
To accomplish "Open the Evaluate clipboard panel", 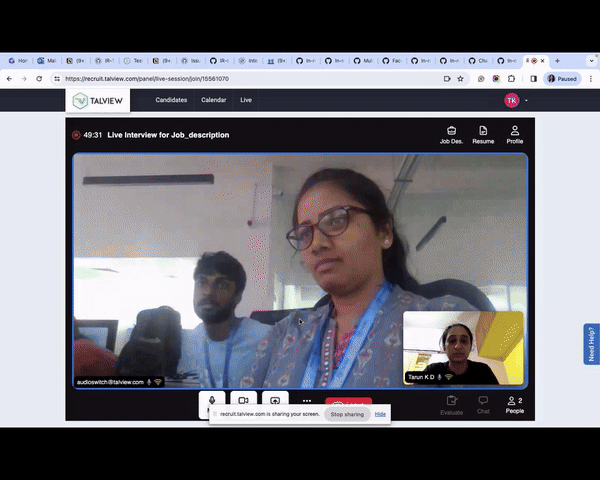I will click(452, 405).
